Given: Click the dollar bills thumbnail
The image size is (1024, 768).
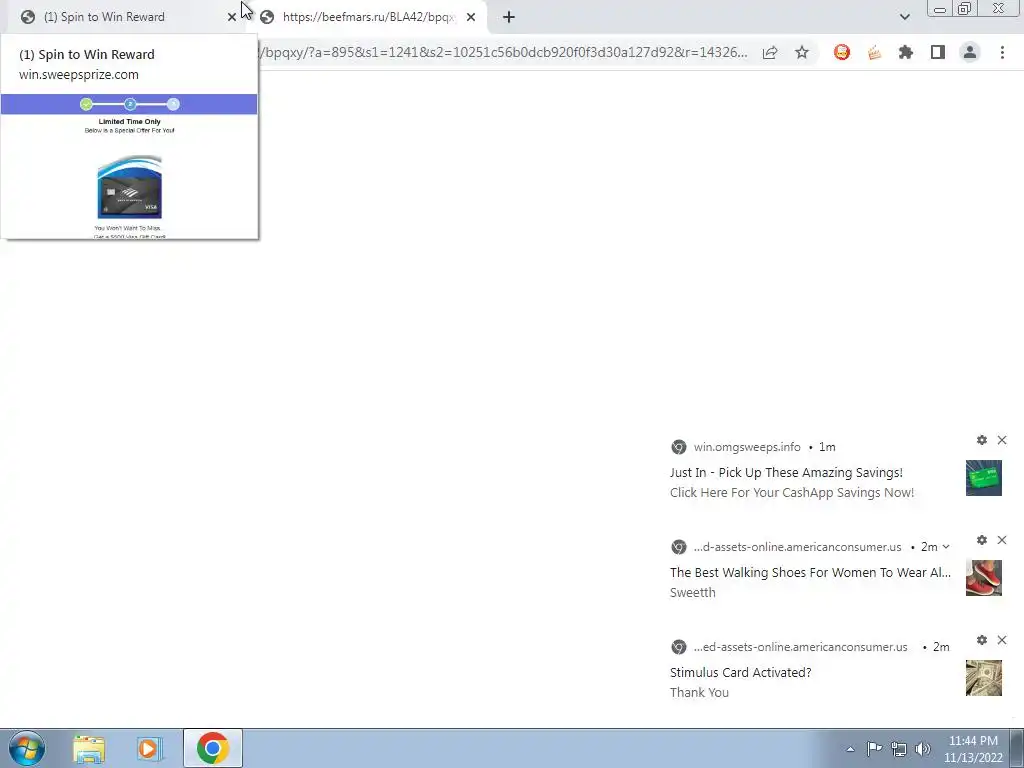Looking at the screenshot, I should [x=984, y=678].
